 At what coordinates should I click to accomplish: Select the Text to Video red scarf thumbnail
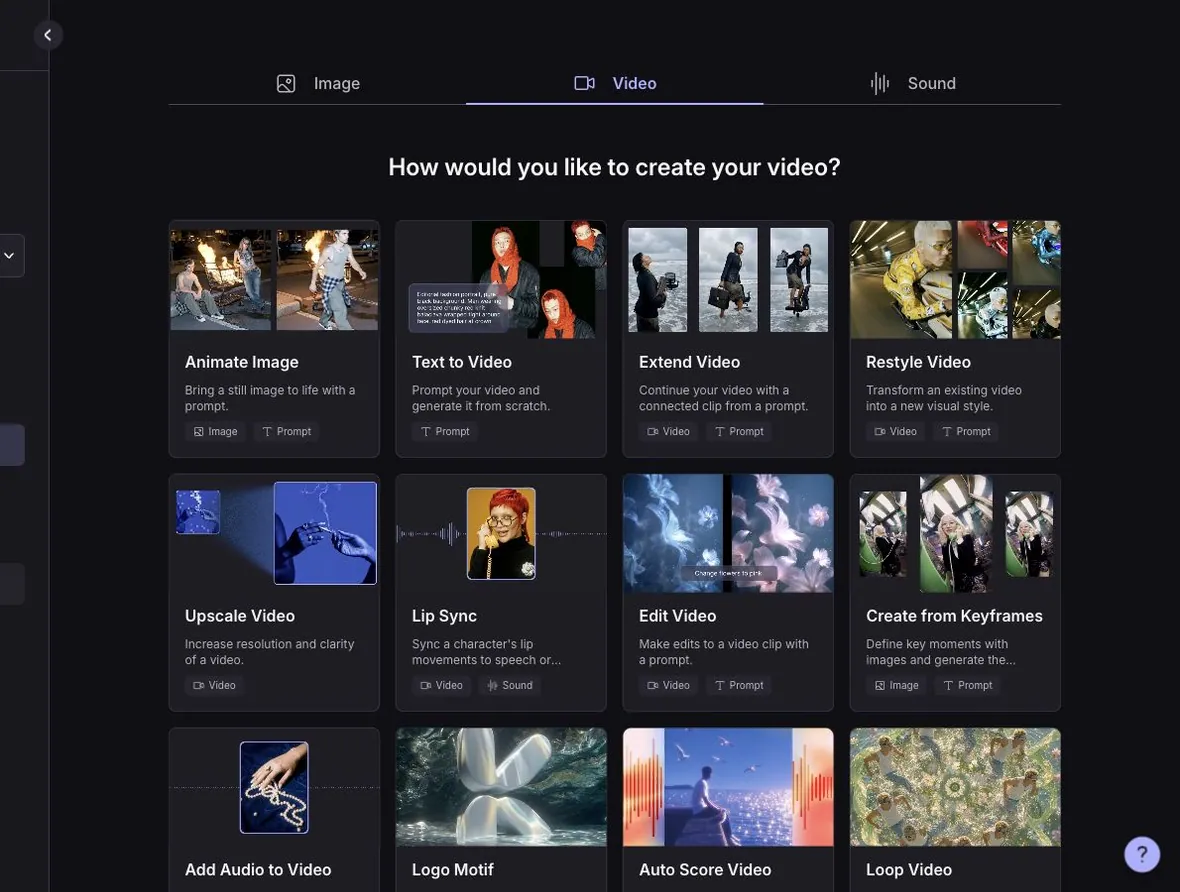point(501,279)
